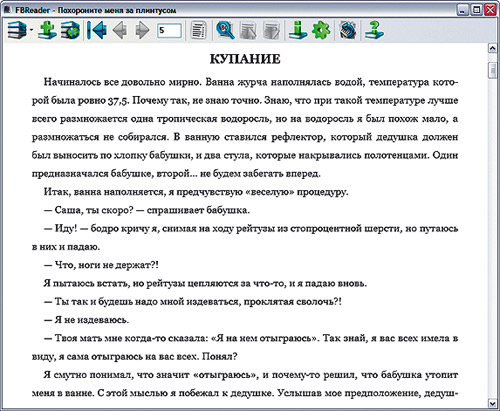Click the line "— Я не издеваюсь."
The height and width of the screenshot is (411, 500).
86,320
